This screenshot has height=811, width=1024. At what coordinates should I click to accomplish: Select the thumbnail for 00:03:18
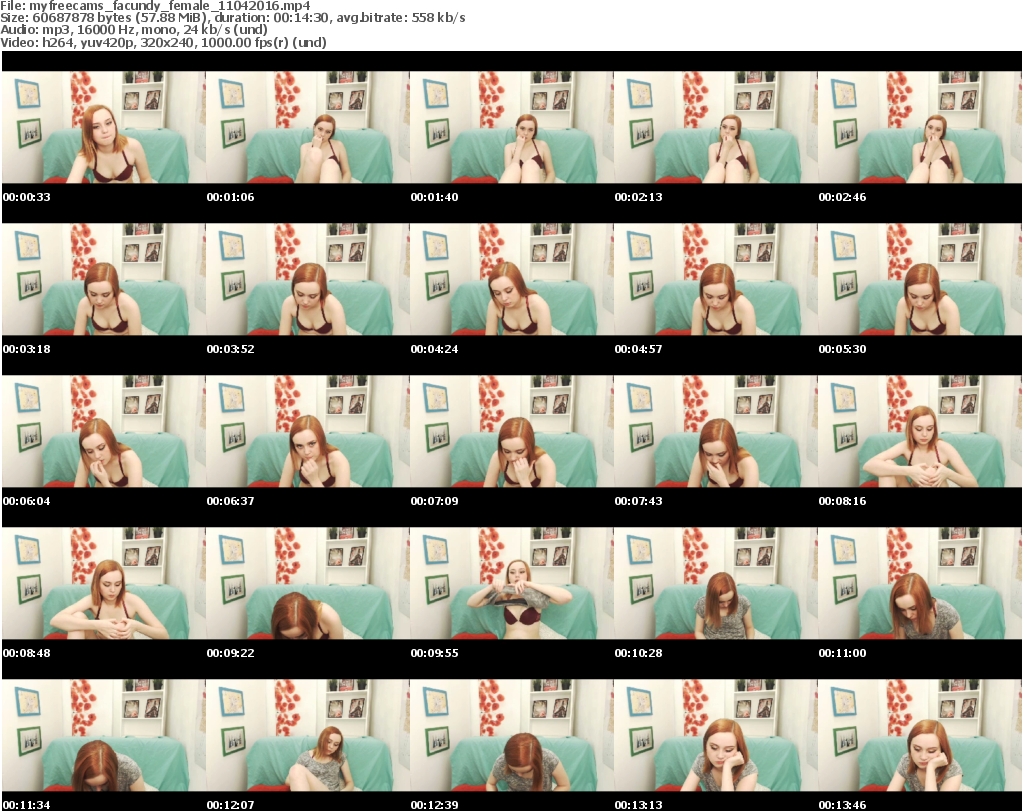pos(103,279)
